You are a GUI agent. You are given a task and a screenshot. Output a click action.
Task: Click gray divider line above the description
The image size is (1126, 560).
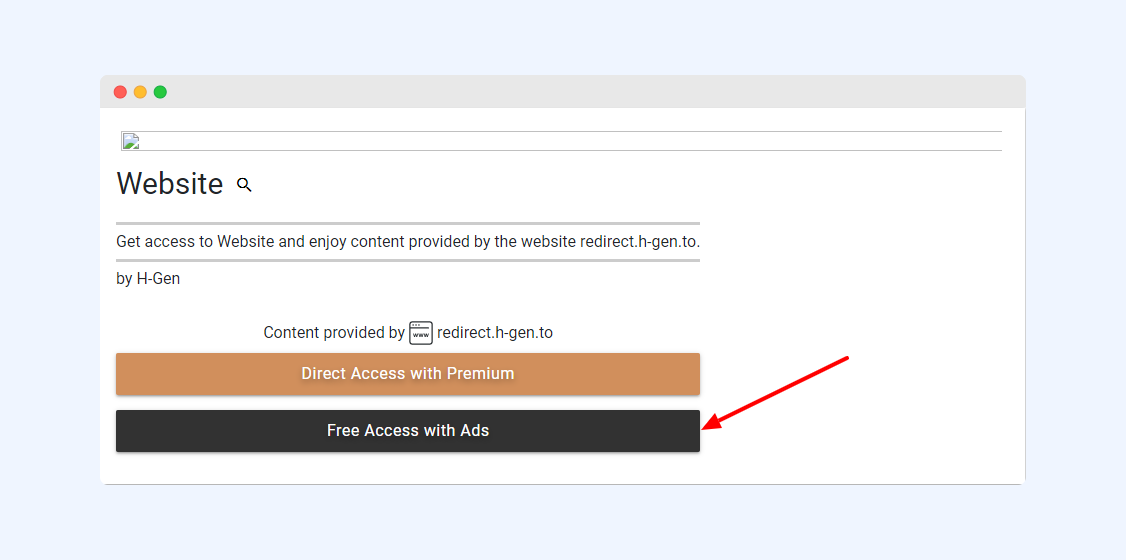[x=408, y=223]
